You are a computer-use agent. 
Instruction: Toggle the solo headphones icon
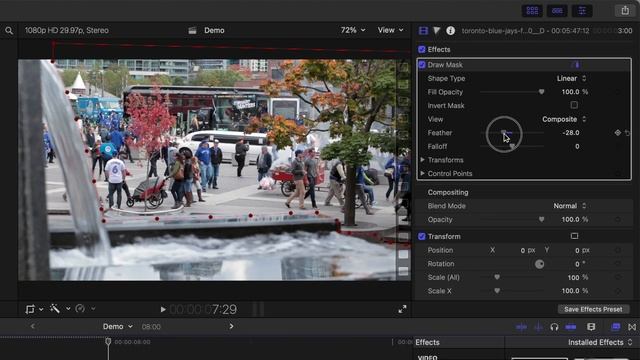(x=554, y=327)
